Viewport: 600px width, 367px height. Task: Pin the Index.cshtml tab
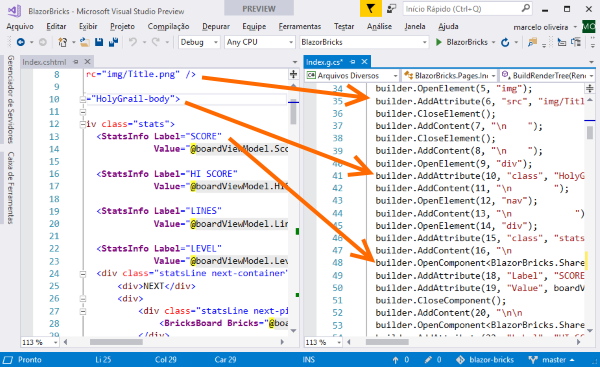pyautogui.click(x=76, y=62)
